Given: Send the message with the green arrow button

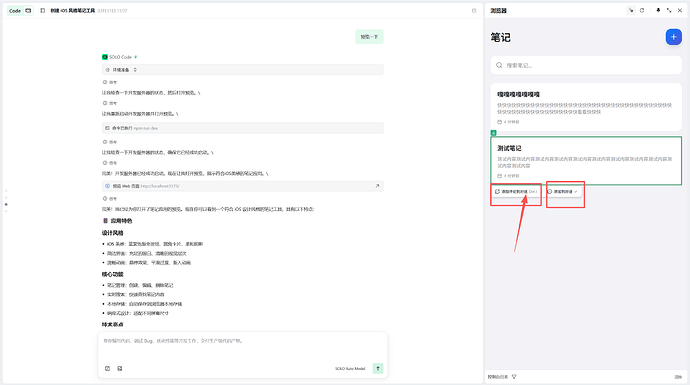Looking at the screenshot, I should click(378, 368).
